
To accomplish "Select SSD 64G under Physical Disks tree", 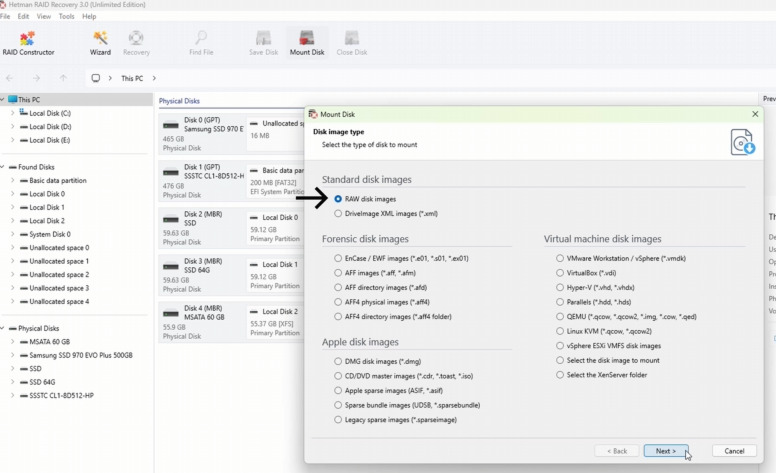I will (x=42, y=382).
